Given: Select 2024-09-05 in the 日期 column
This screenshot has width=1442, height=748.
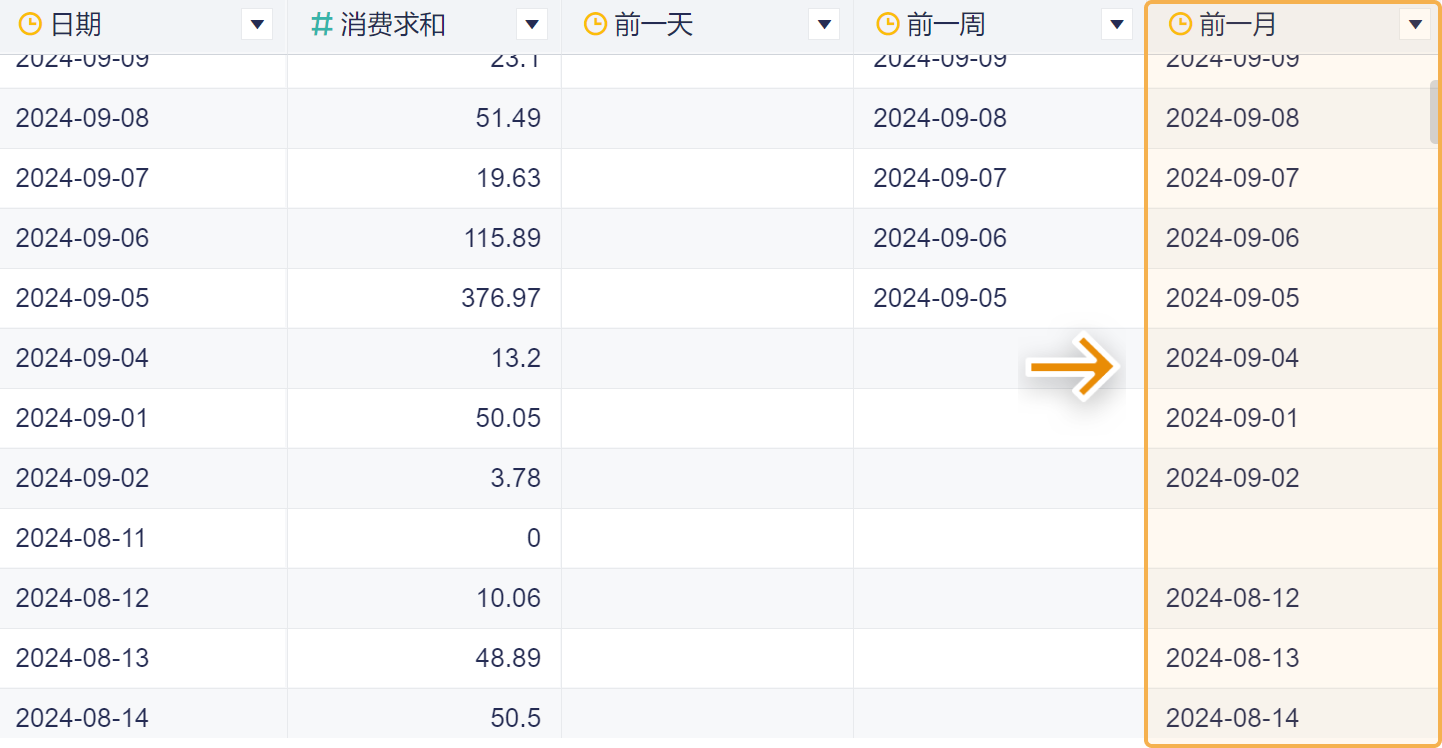Looking at the screenshot, I should coord(82,298).
